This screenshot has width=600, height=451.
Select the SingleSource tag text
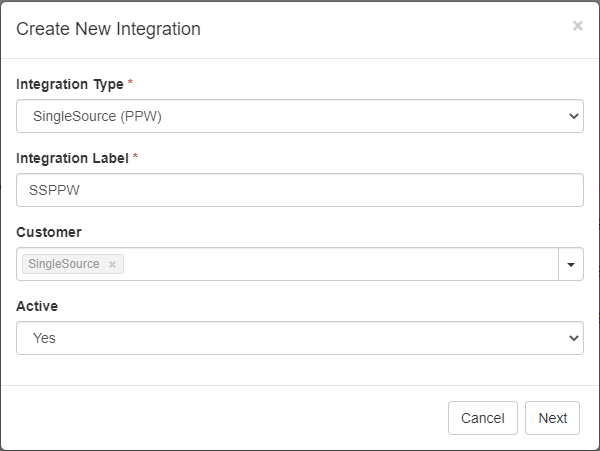pos(64,265)
